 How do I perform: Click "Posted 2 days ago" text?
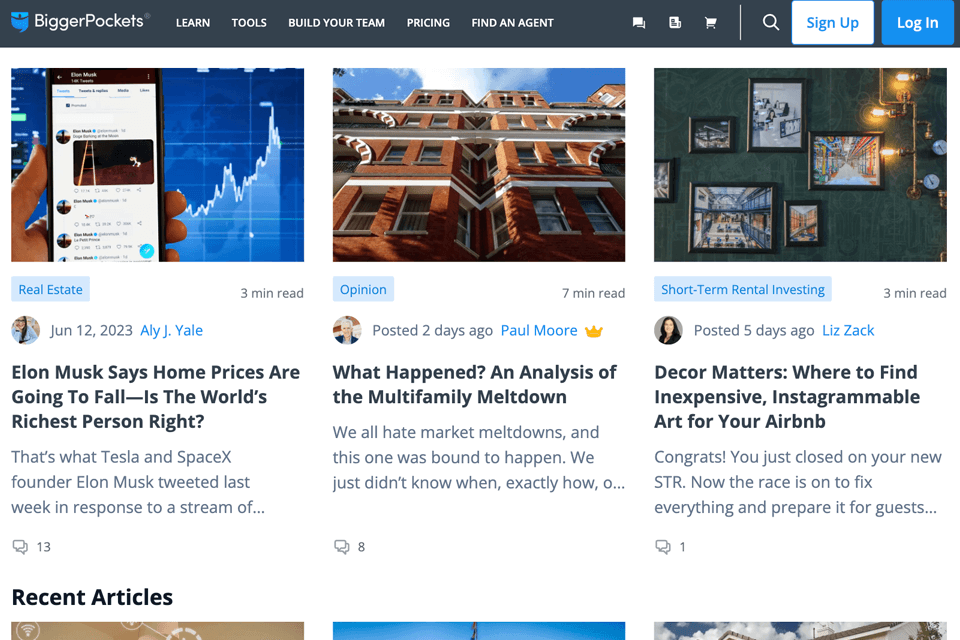pyautogui.click(x=432, y=330)
